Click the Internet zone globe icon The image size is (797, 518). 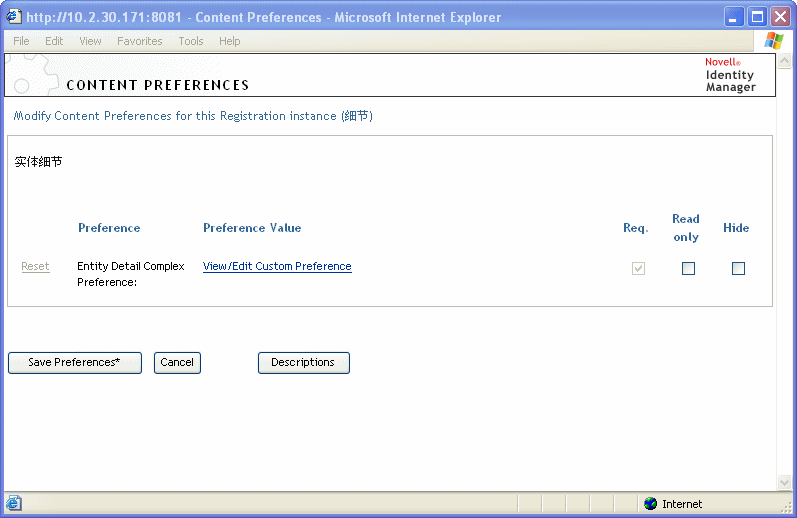point(650,503)
